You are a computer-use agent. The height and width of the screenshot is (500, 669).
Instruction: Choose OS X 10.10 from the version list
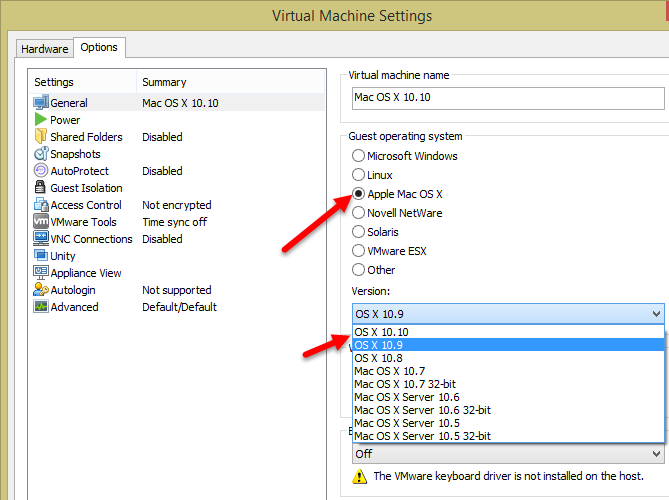[x=381, y=332]
